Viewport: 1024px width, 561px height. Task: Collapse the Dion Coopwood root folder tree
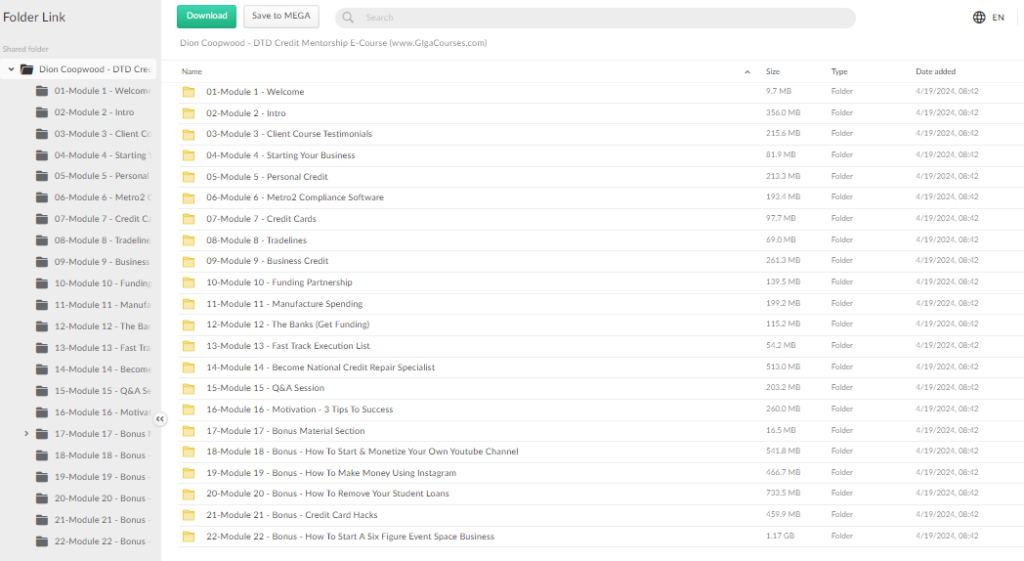click(11, 70)
